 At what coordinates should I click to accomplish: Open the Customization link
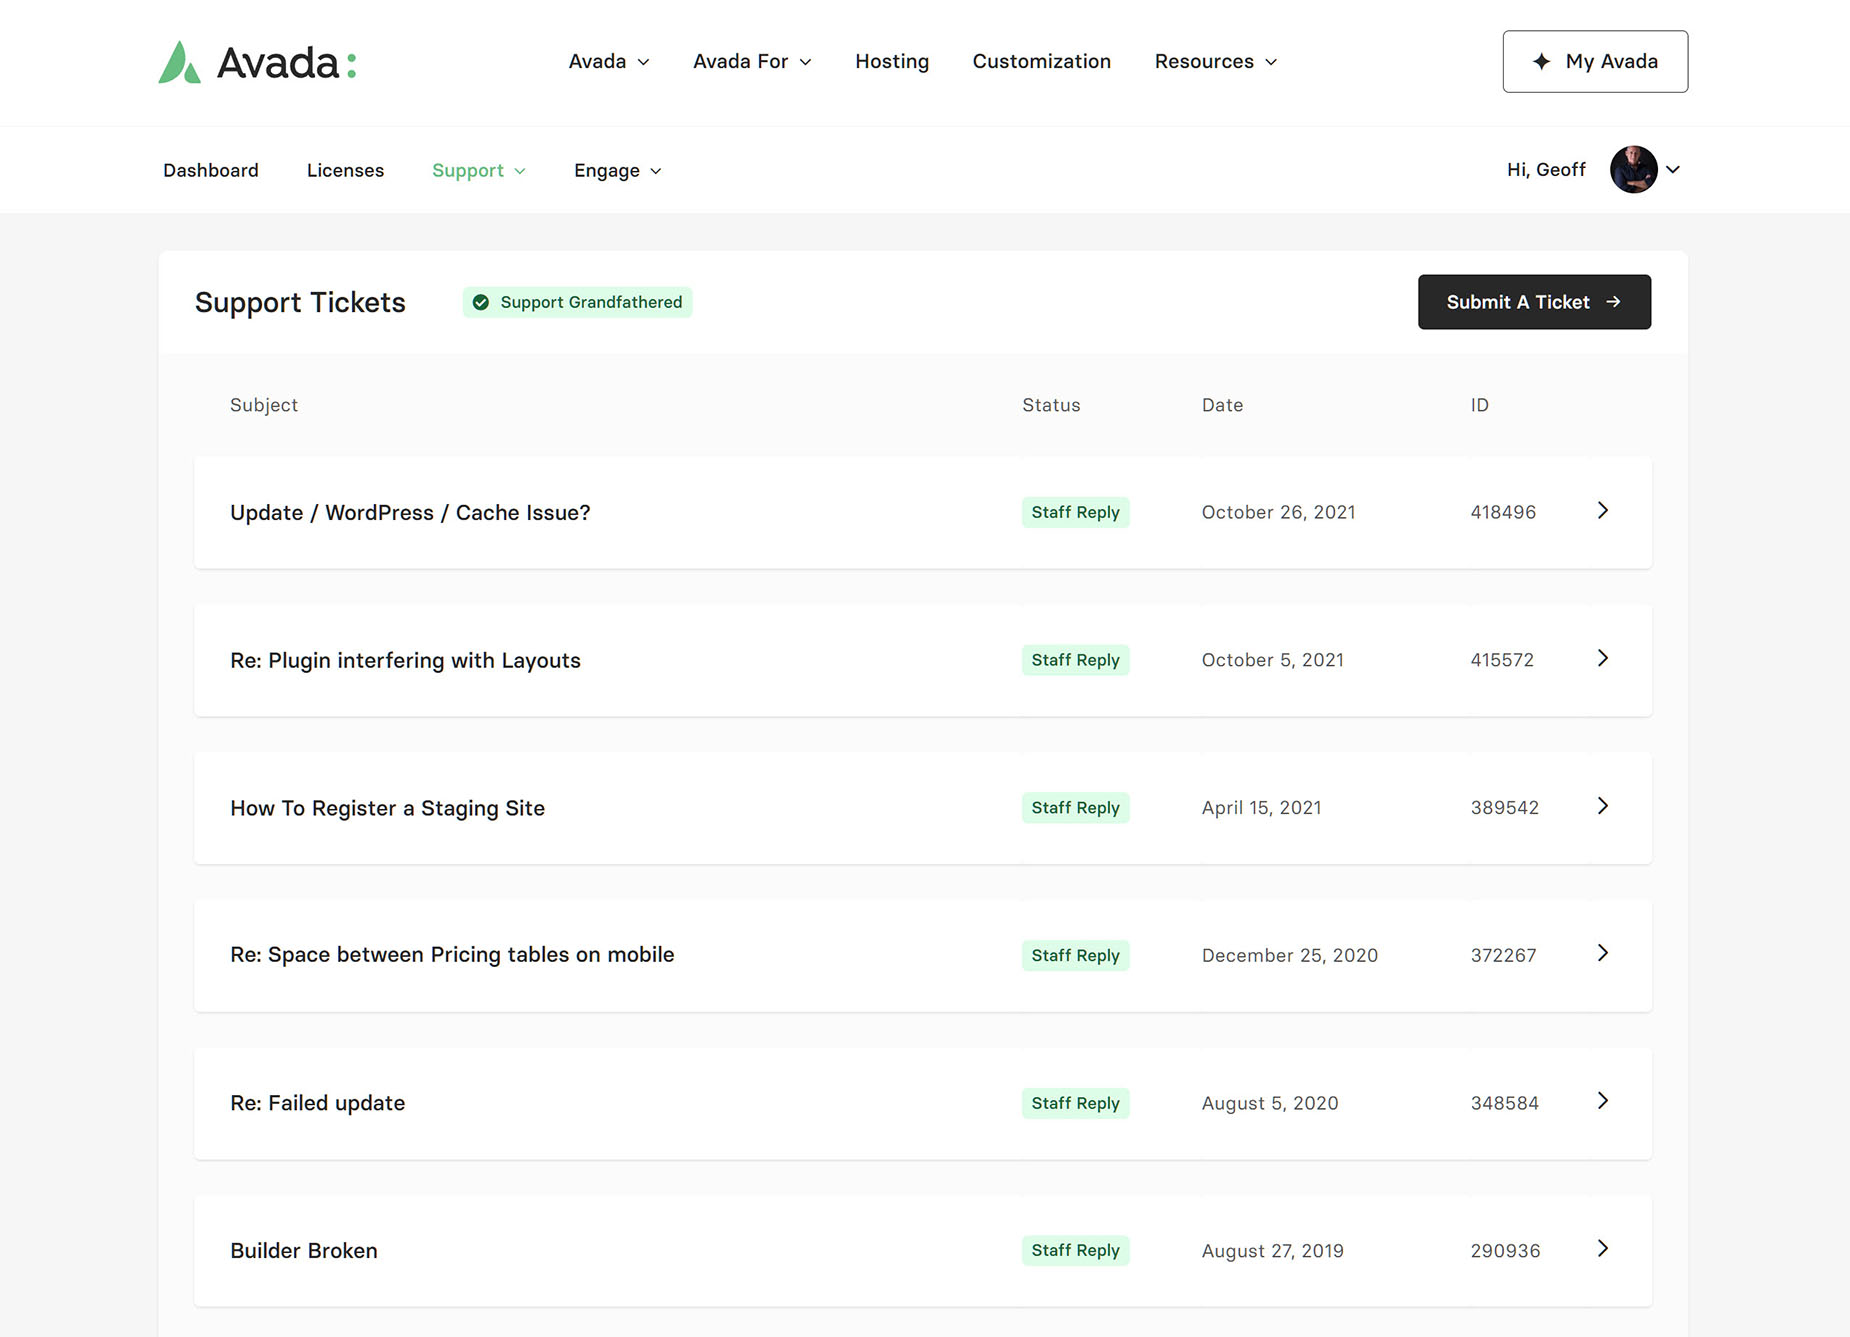coord(1041,61)
